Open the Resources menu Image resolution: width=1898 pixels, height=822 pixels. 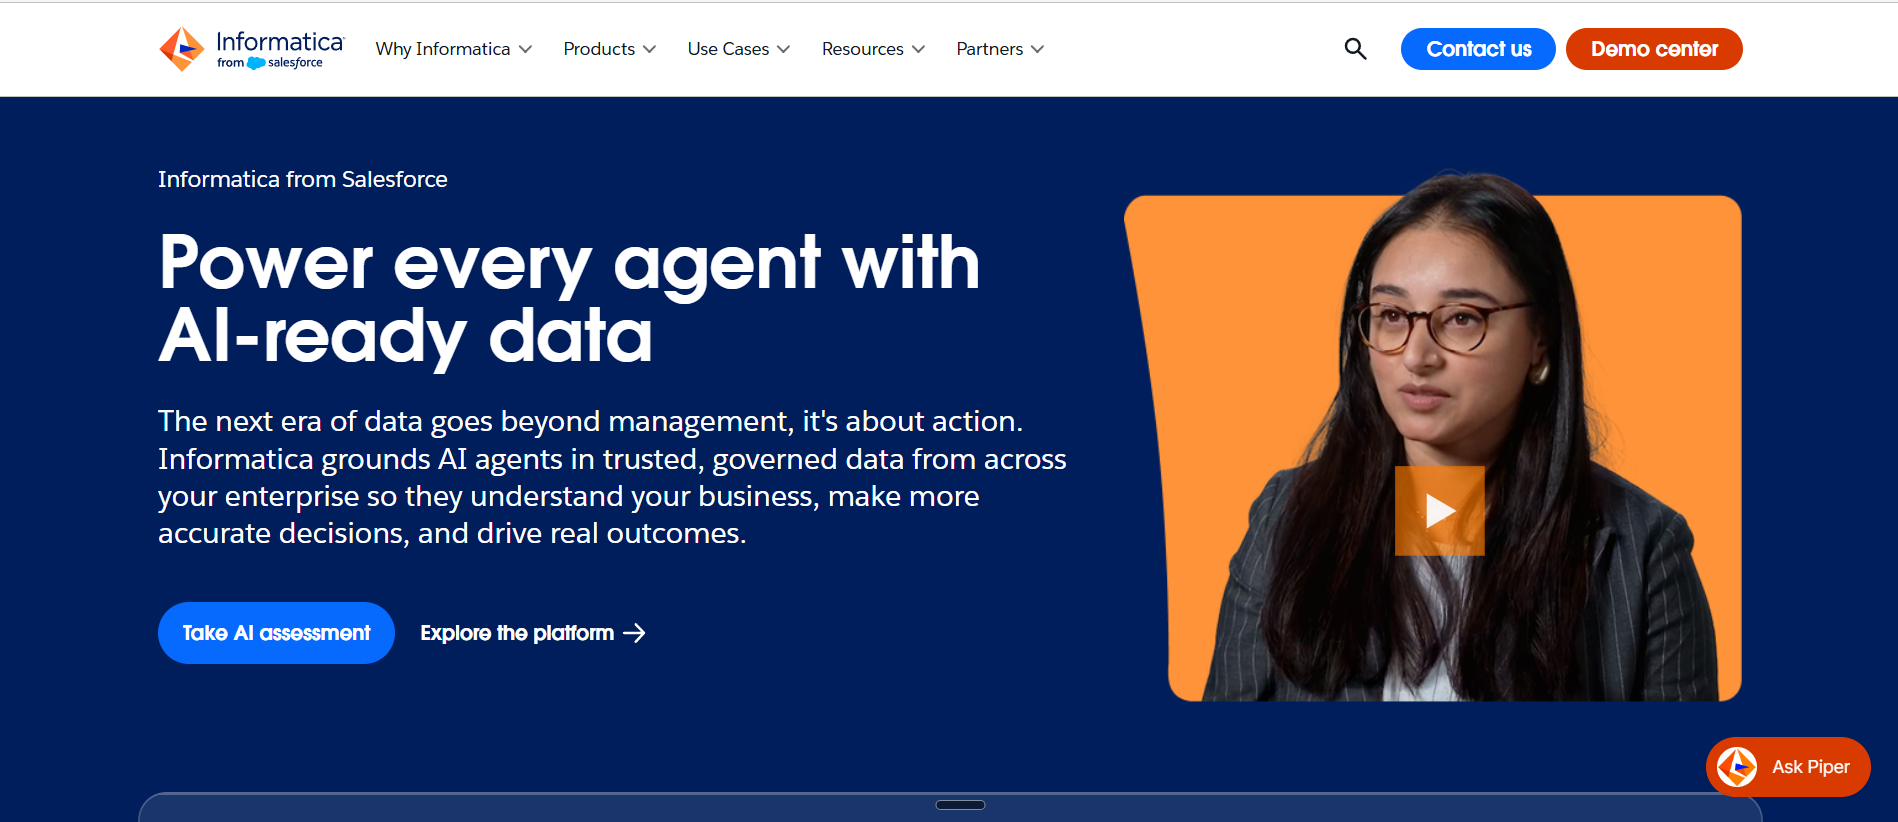[873, 49]
